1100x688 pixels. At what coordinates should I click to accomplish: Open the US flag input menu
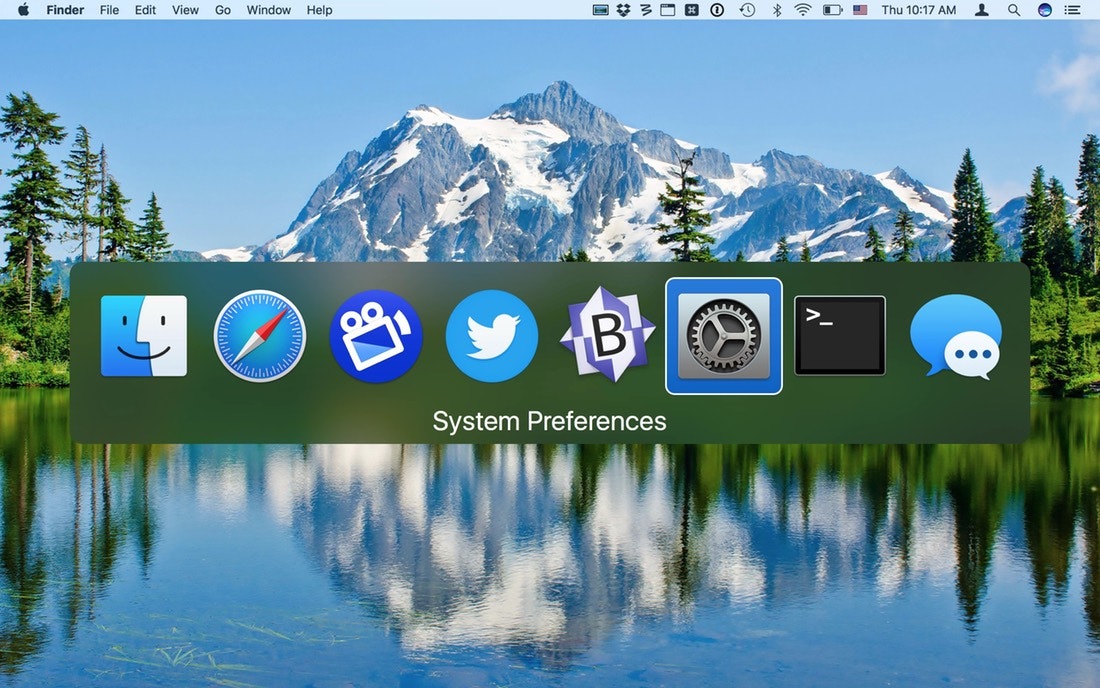click(860, 10)
